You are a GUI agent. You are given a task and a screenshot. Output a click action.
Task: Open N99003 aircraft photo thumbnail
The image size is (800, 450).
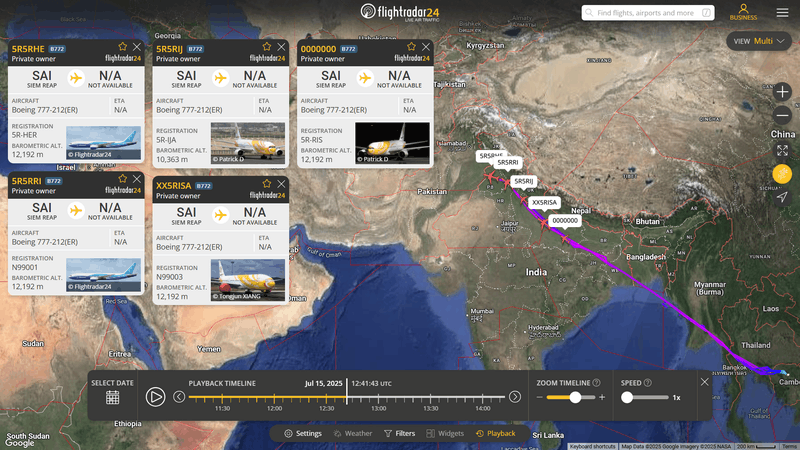(248, 280)
